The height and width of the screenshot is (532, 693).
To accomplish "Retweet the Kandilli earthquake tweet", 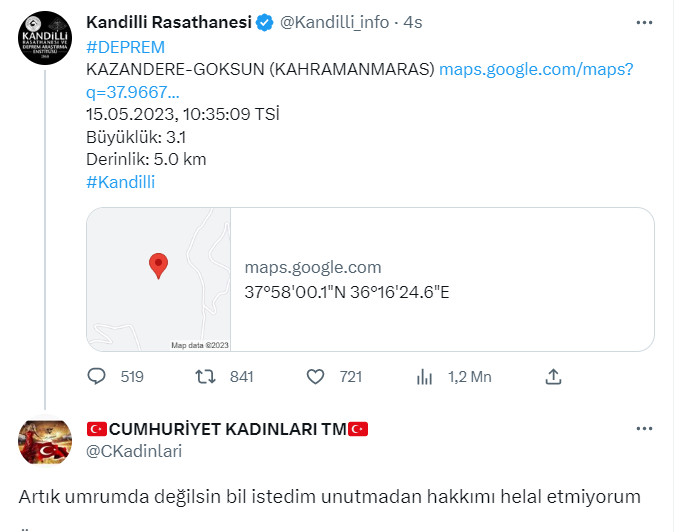I will pyautogui.click(x=204, y=377).
